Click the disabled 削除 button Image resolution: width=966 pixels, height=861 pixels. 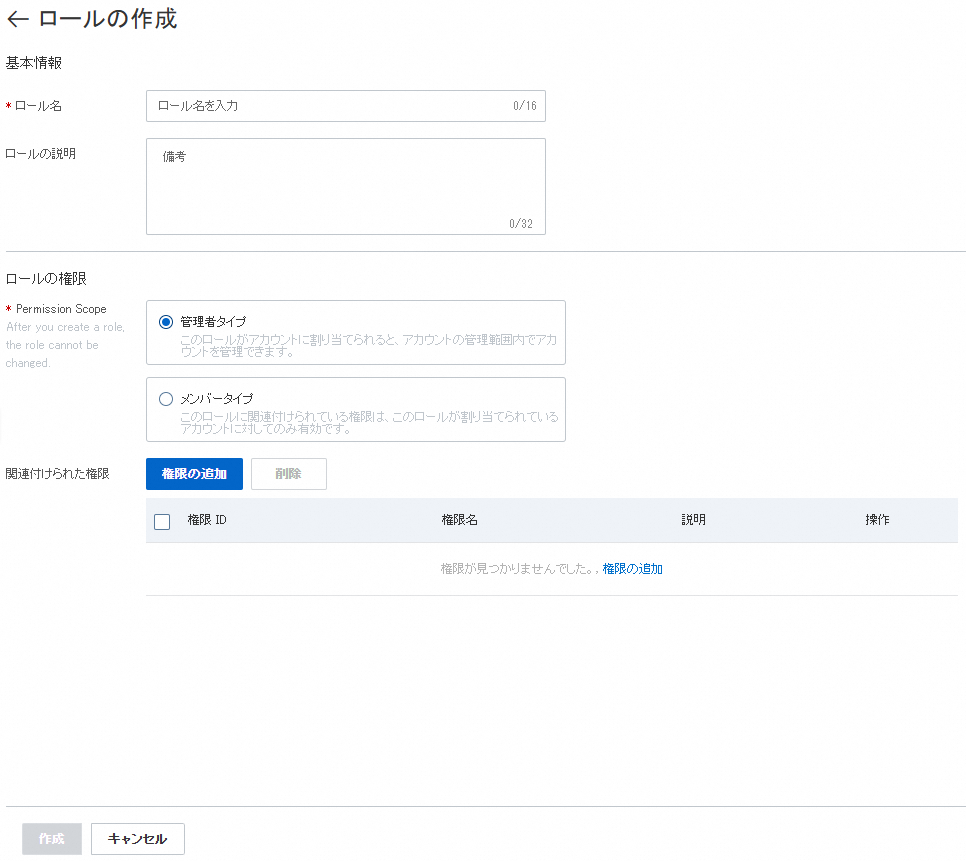[x=288, y=474]
